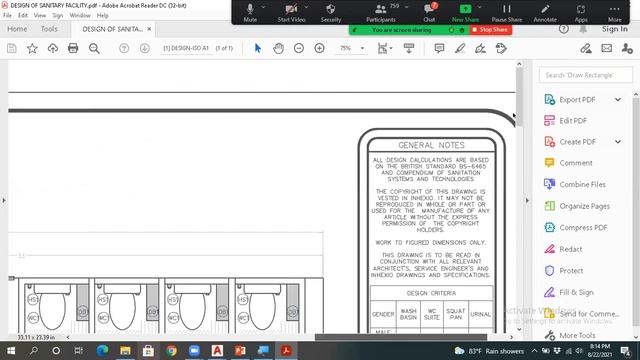Click New Share in Zoom
640x360 pixels.
click(x=465, y=13)
